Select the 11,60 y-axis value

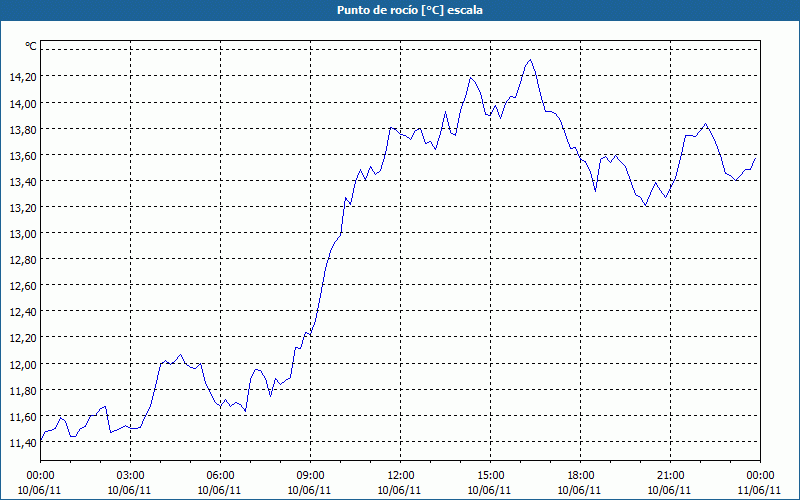(23, 416)
